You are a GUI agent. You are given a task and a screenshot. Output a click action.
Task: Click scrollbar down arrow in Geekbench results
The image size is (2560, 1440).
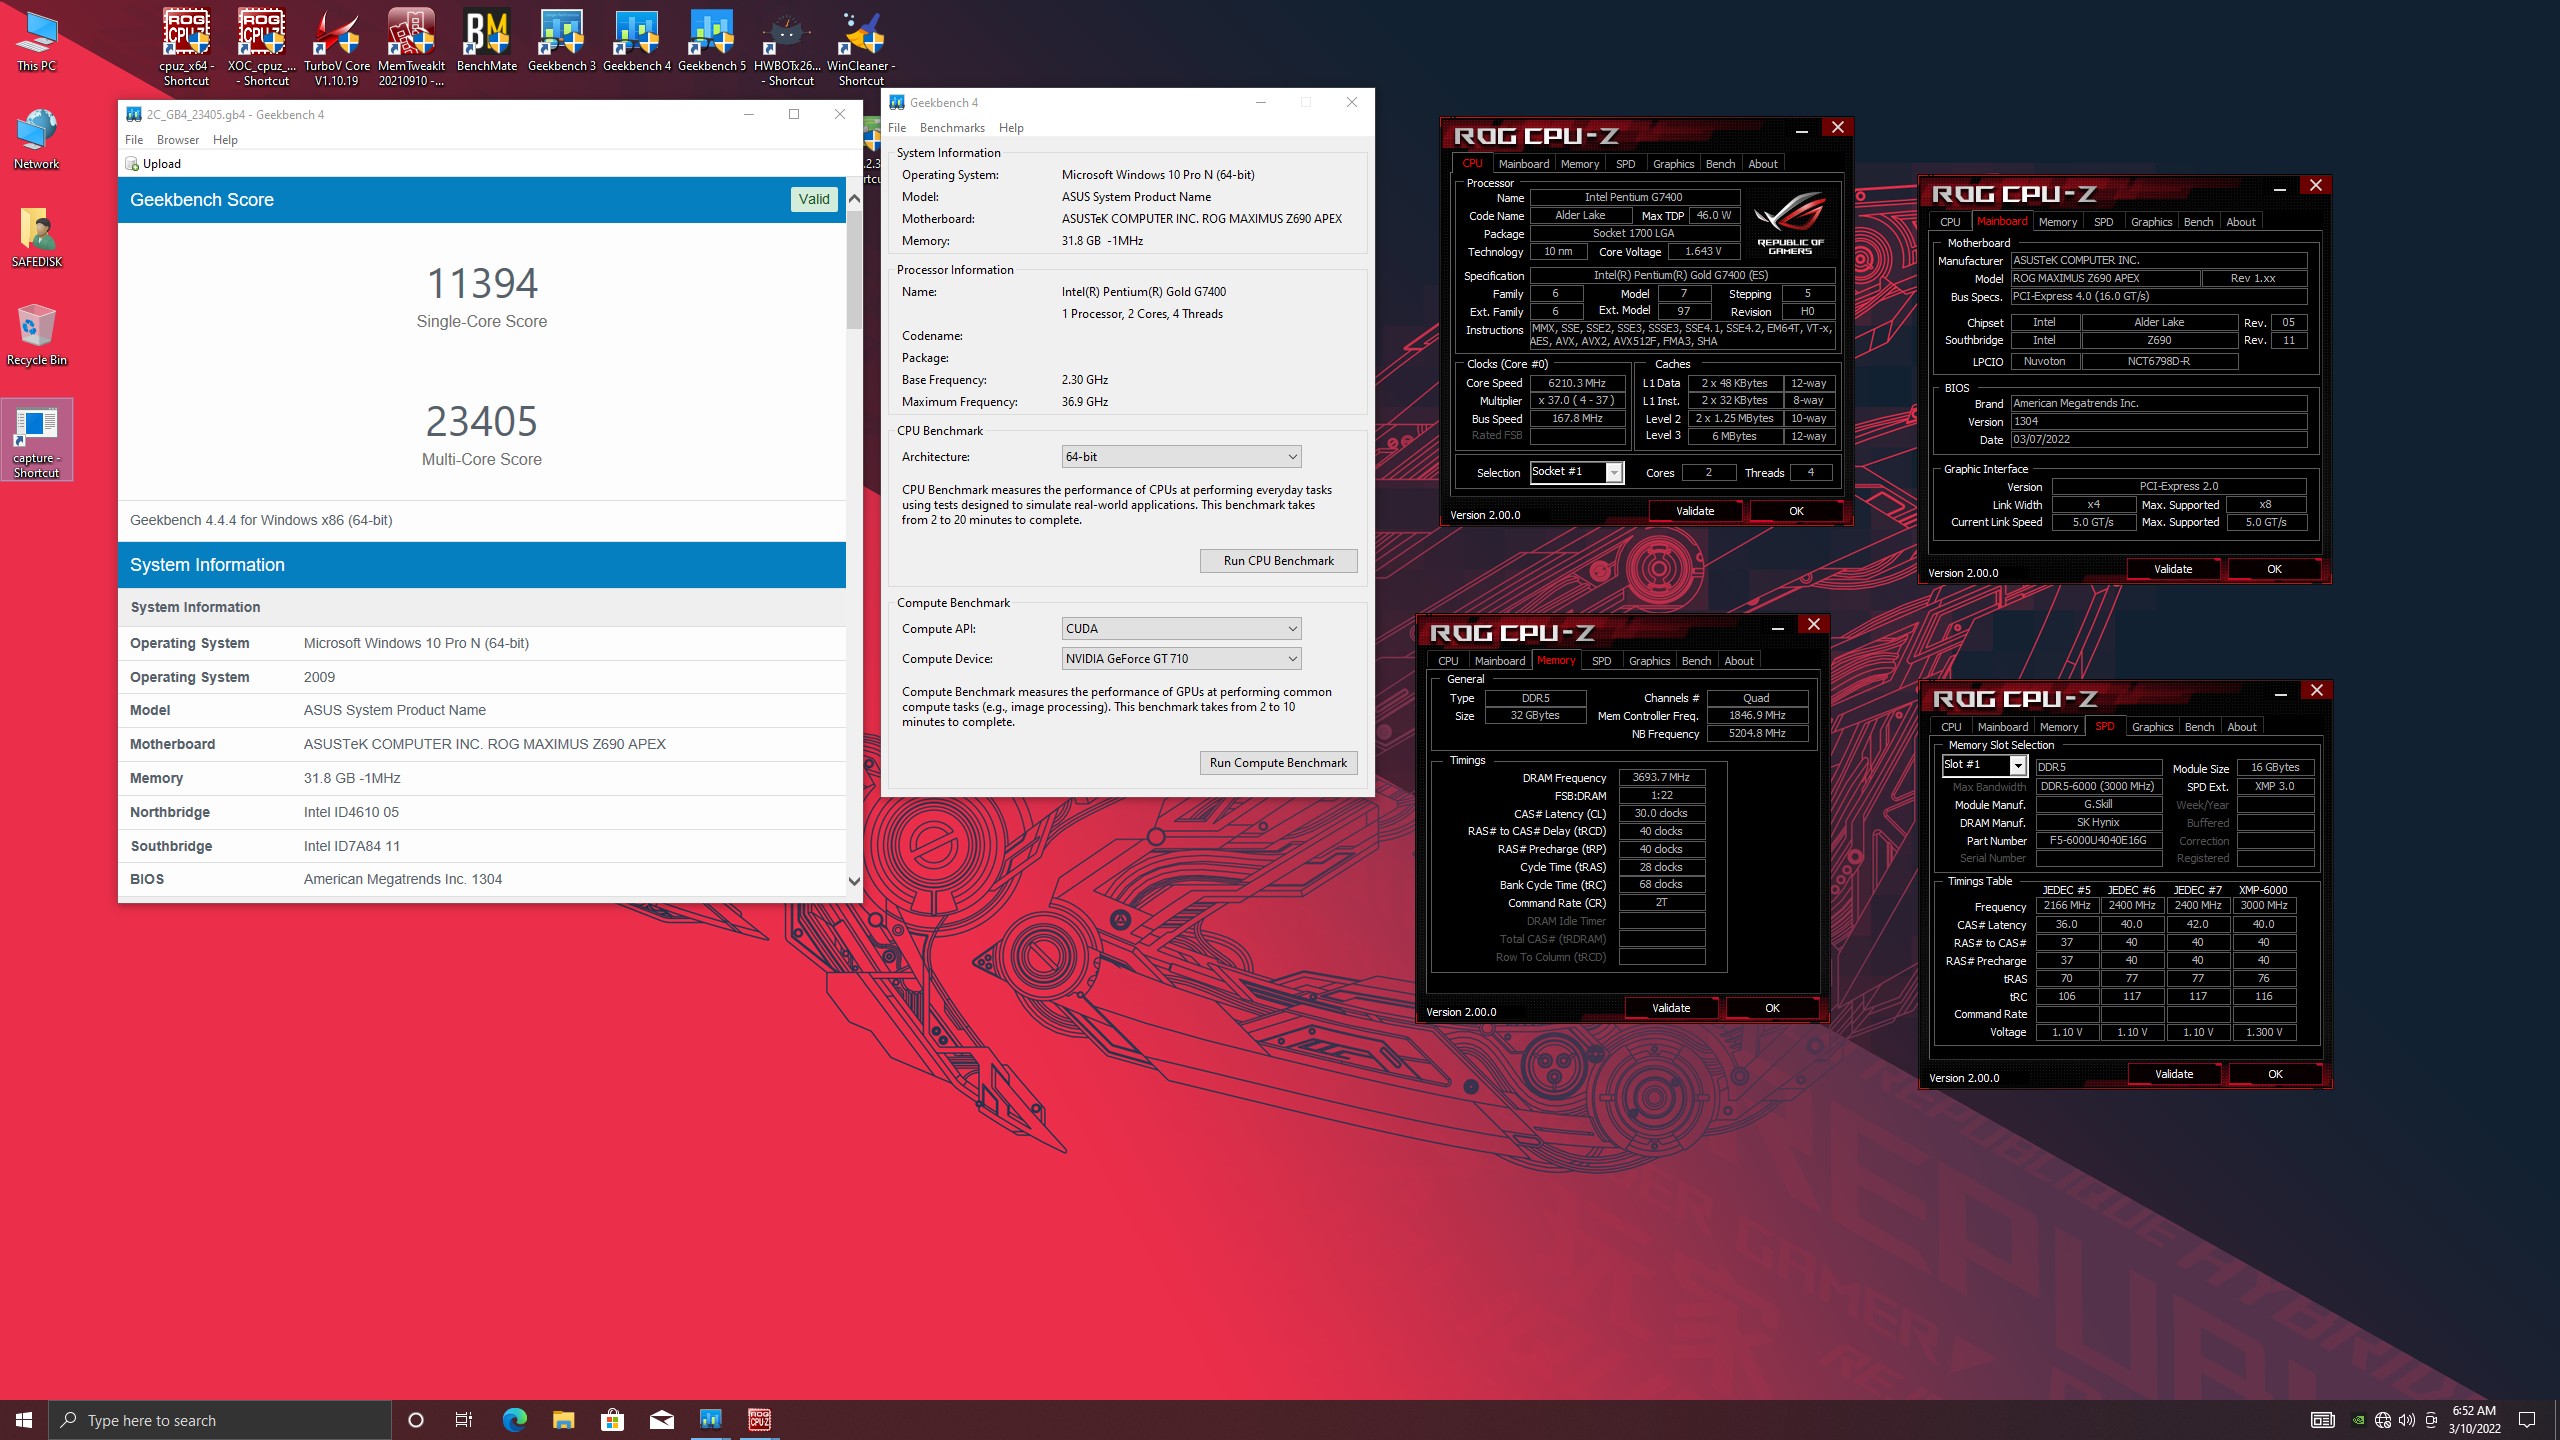[x=854, y=881]
